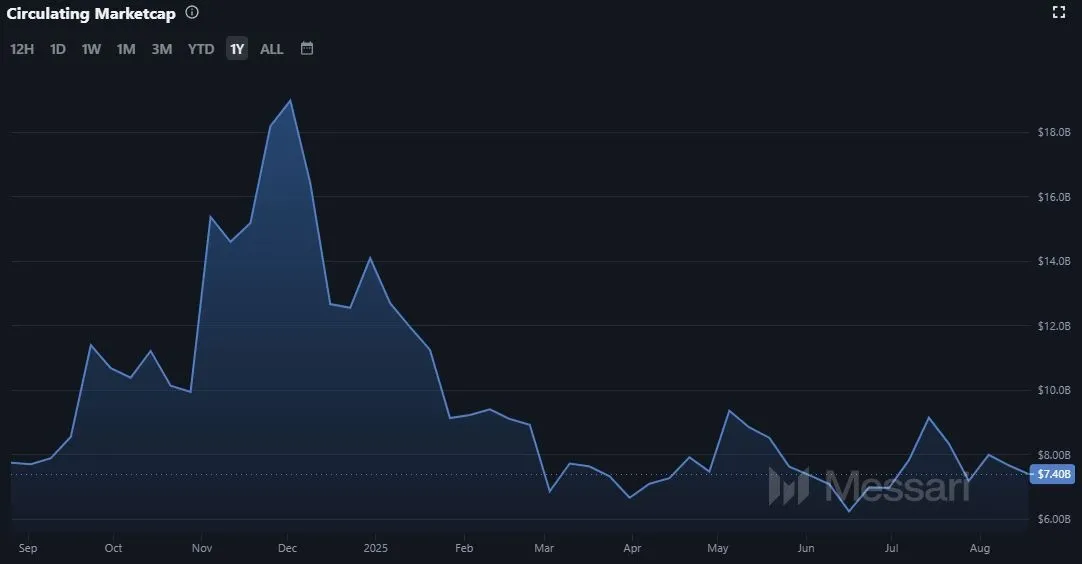This screenshot has height=564, width=1082.
Task: Open the calendar date range picker
Action: tap(307, 48)
